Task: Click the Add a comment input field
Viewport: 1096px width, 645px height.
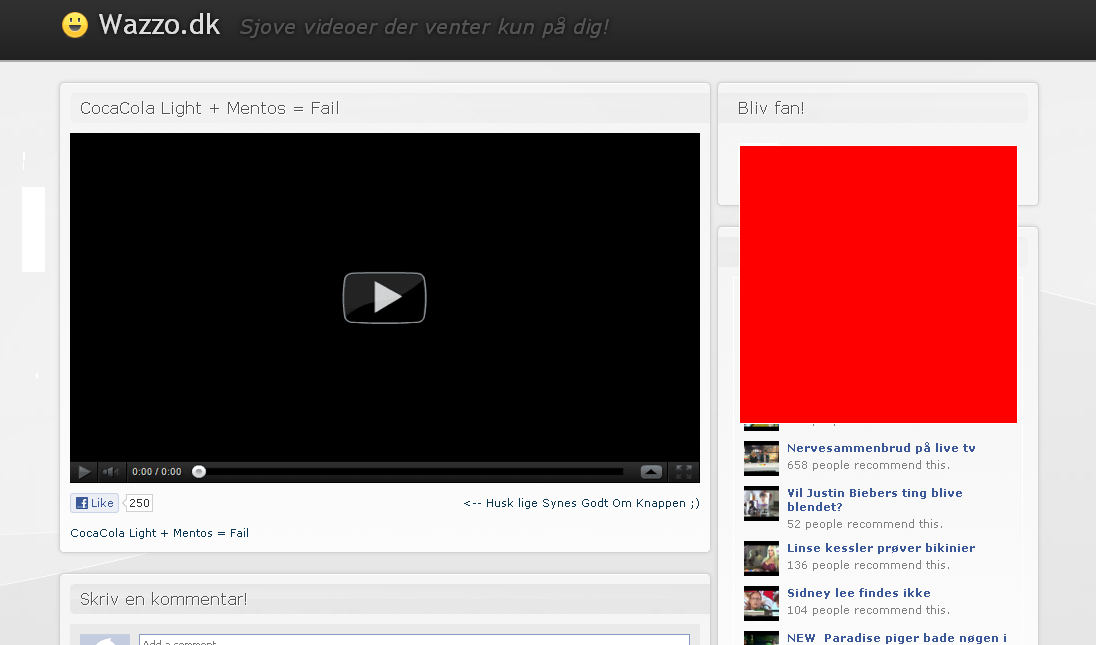Action: click(x=414, y=640)
